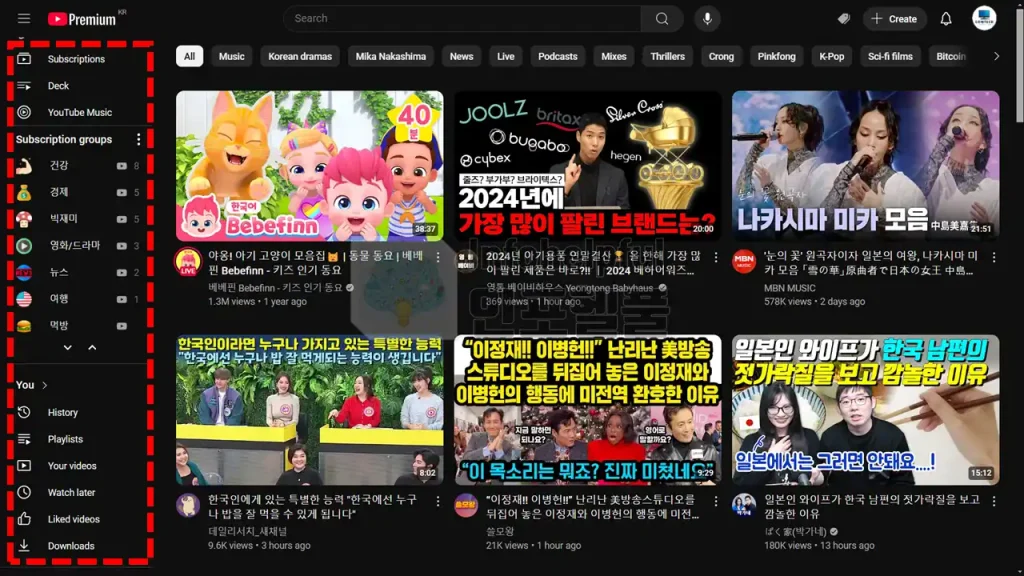Select the Korean dramas filter chip
The image size is (1024, 576).
click(300, 56)
